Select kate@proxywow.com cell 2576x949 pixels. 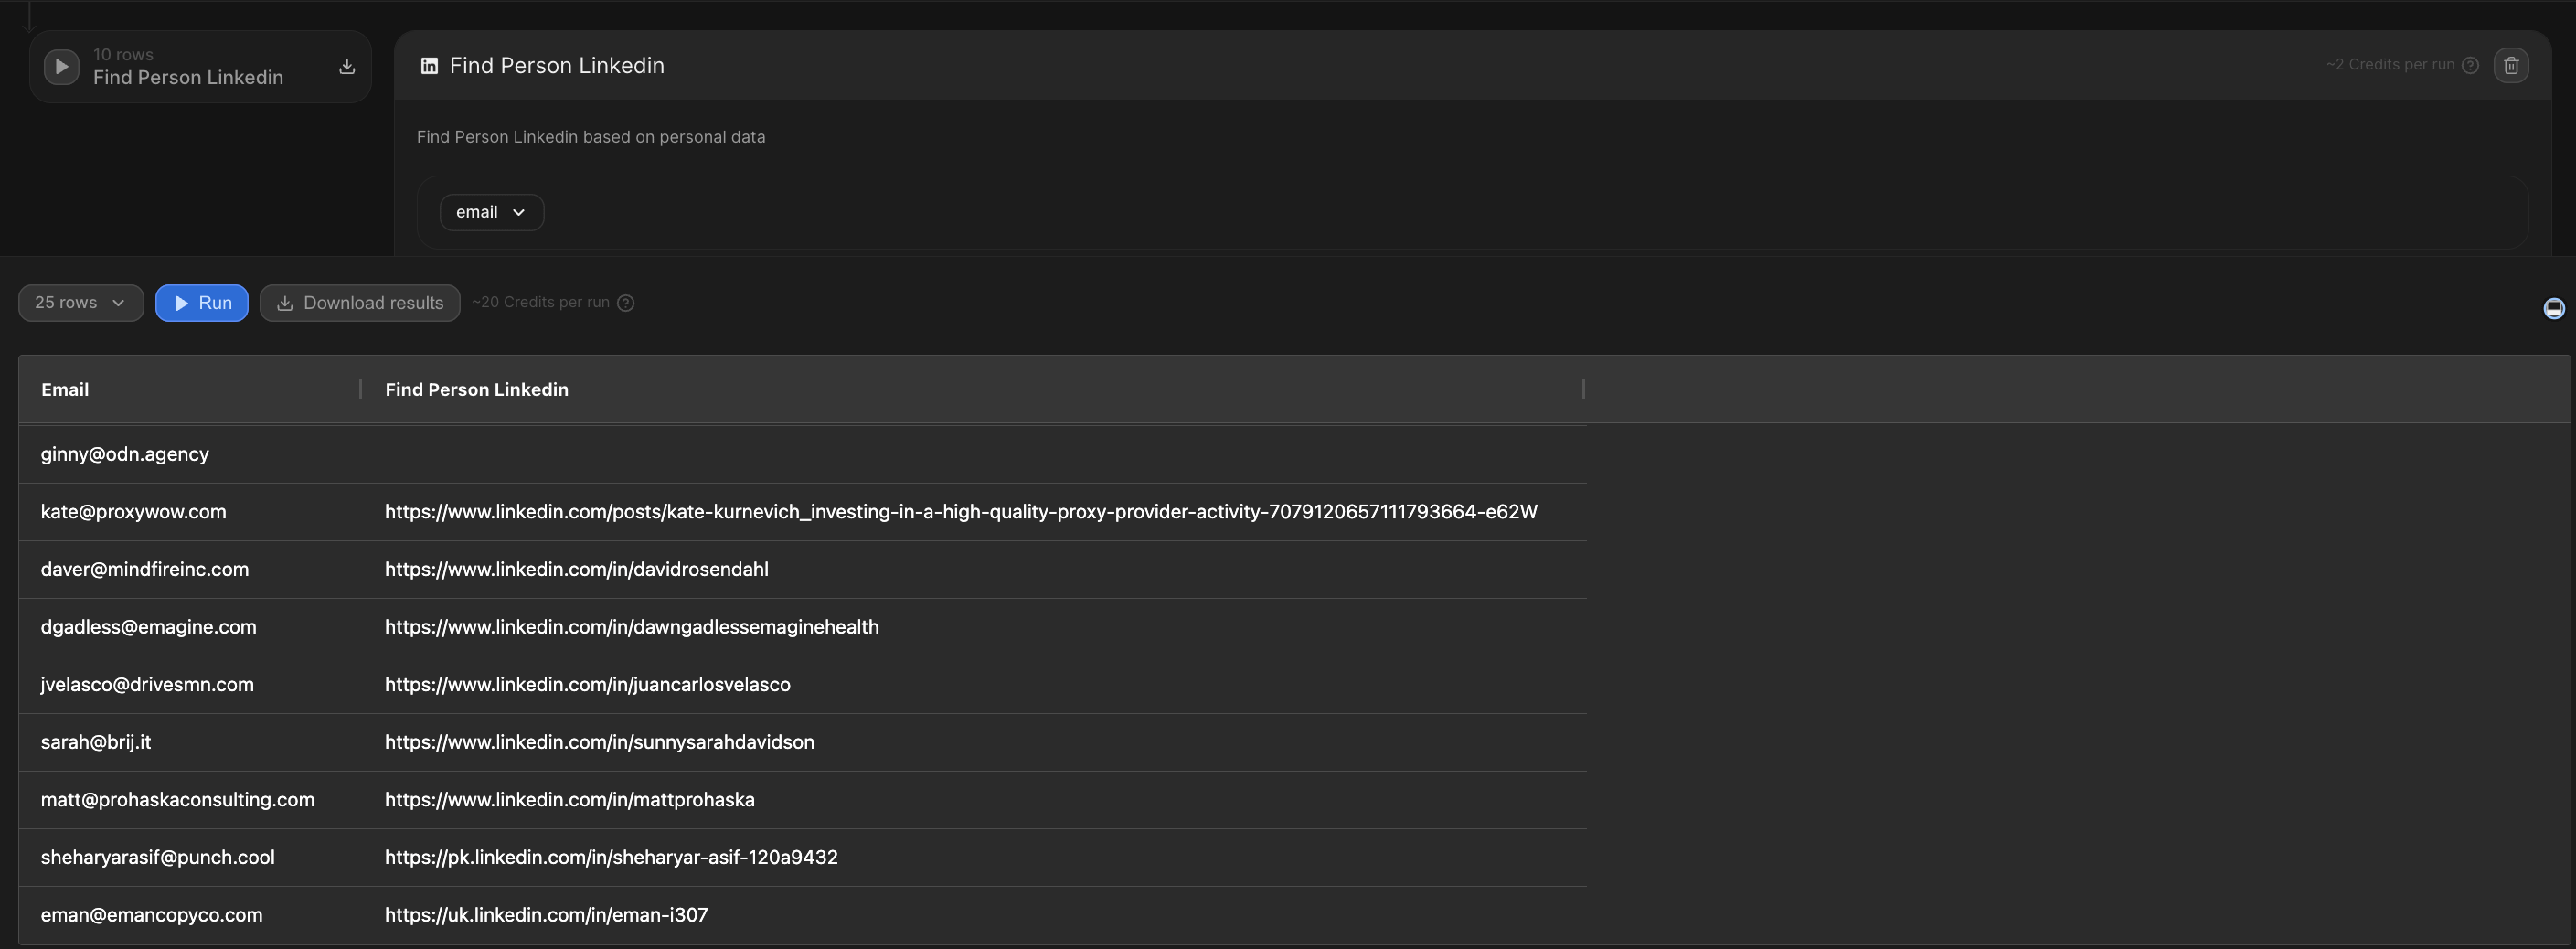click(190, 512)
